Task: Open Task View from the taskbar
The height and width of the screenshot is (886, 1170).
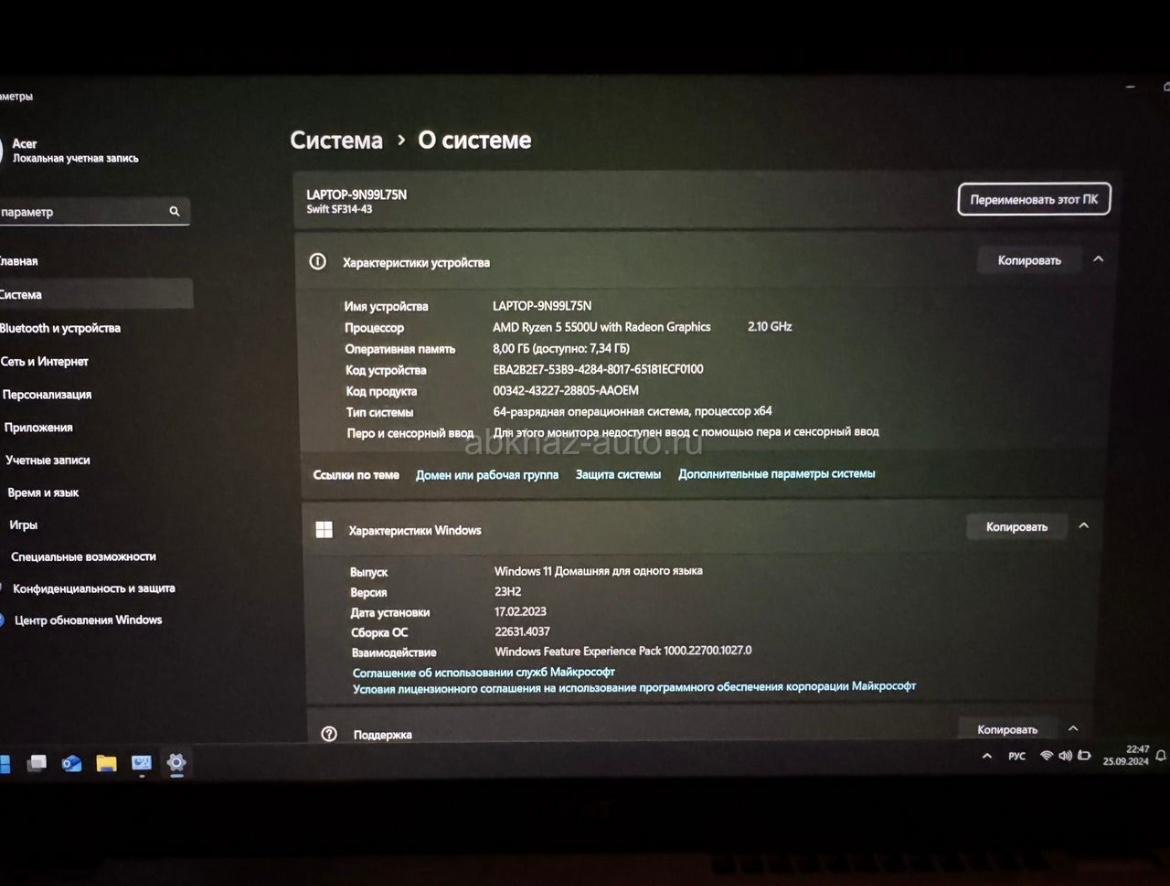Action: click(x=37, y=763)
